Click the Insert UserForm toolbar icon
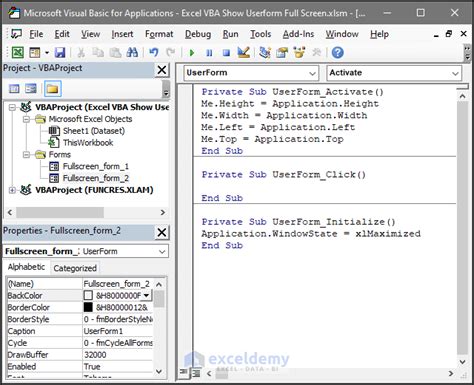Screen dimensions: 474x385 [35, 52]
